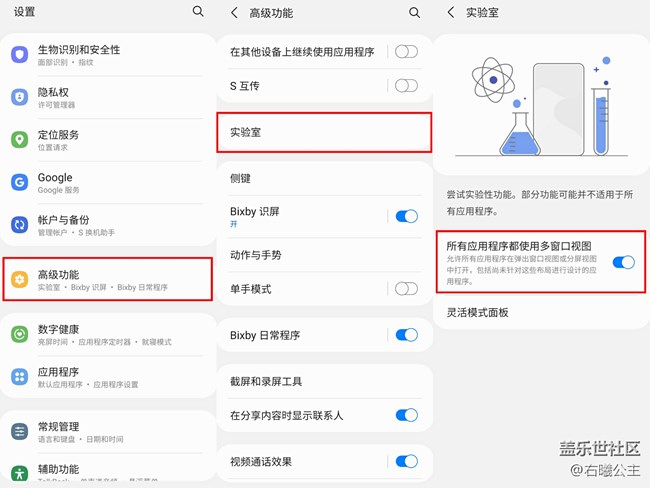The height and width of the screenshot is (488, 650).
Task: Tap the 应用程序 apps icon
Action: point(20,377)
